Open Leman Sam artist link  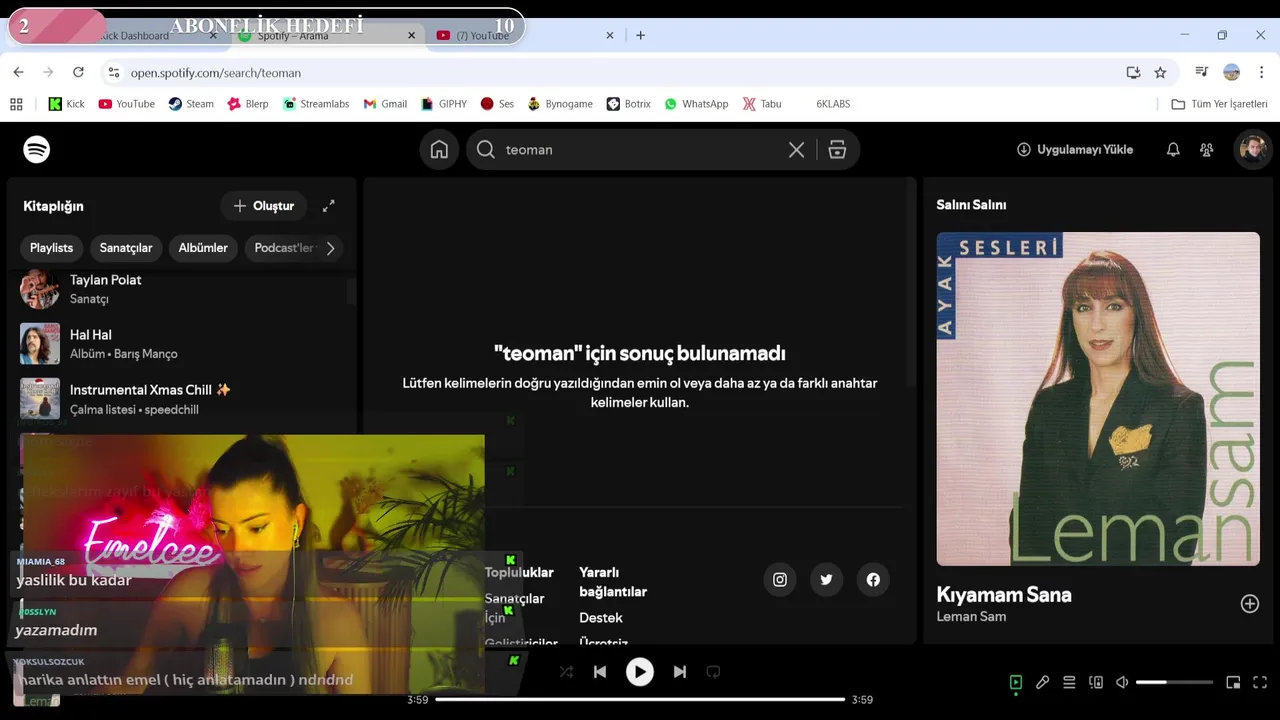click(x=971, y=617)
